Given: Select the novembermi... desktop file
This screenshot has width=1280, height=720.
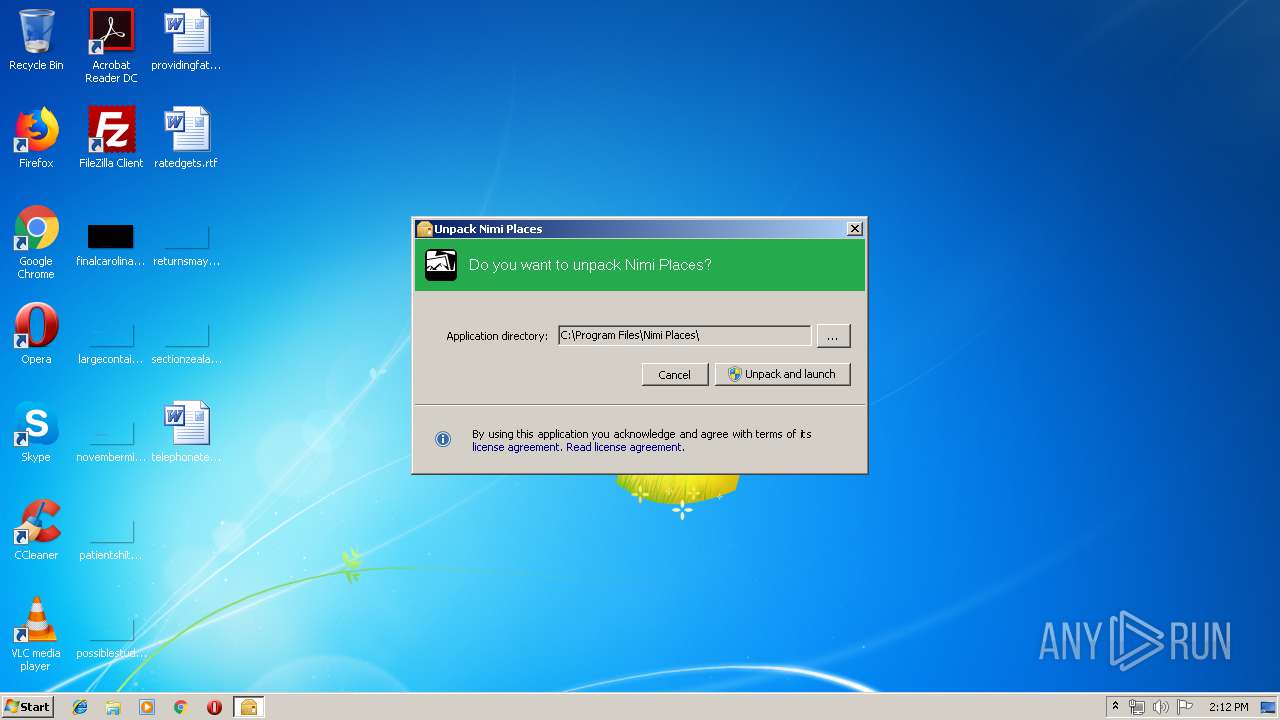Looking at the screenshot, I should pyautogui.click(x=111, y=440).
